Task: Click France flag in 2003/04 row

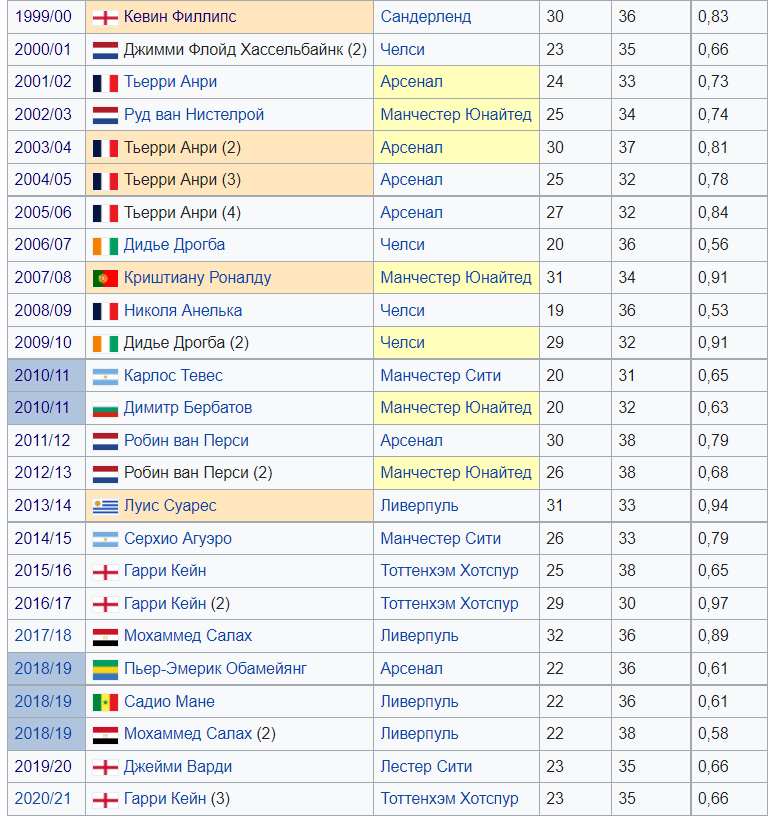Action: 105,149
